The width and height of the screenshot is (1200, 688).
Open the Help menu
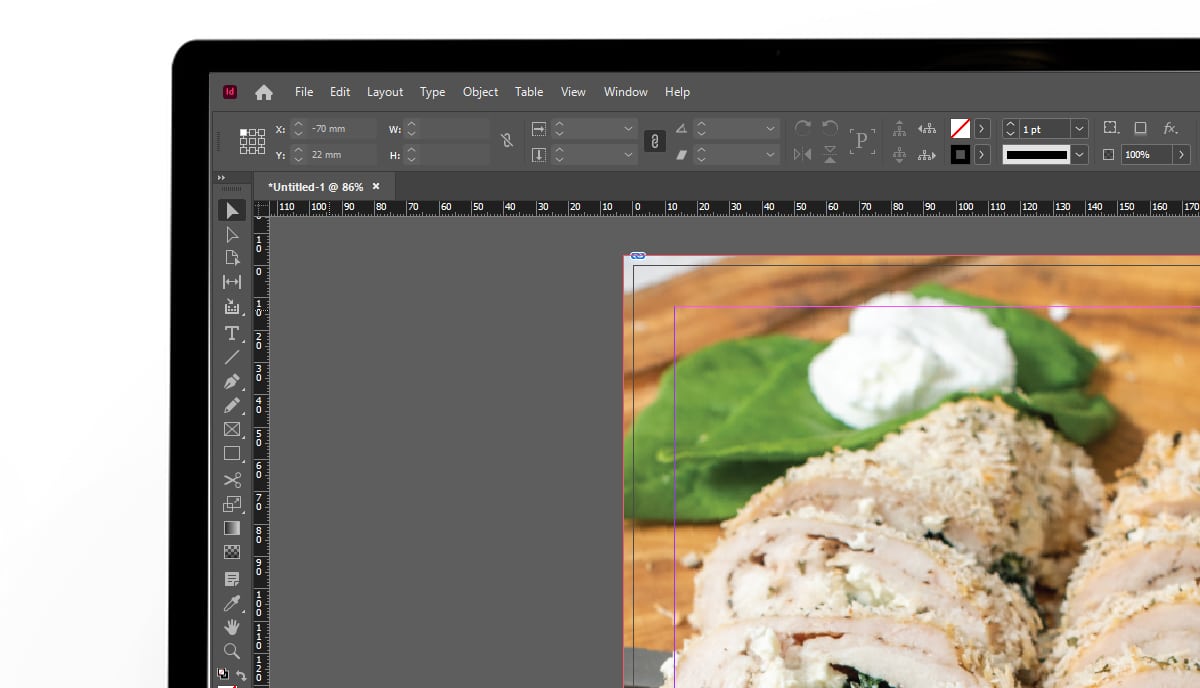[x=677, y=92]
